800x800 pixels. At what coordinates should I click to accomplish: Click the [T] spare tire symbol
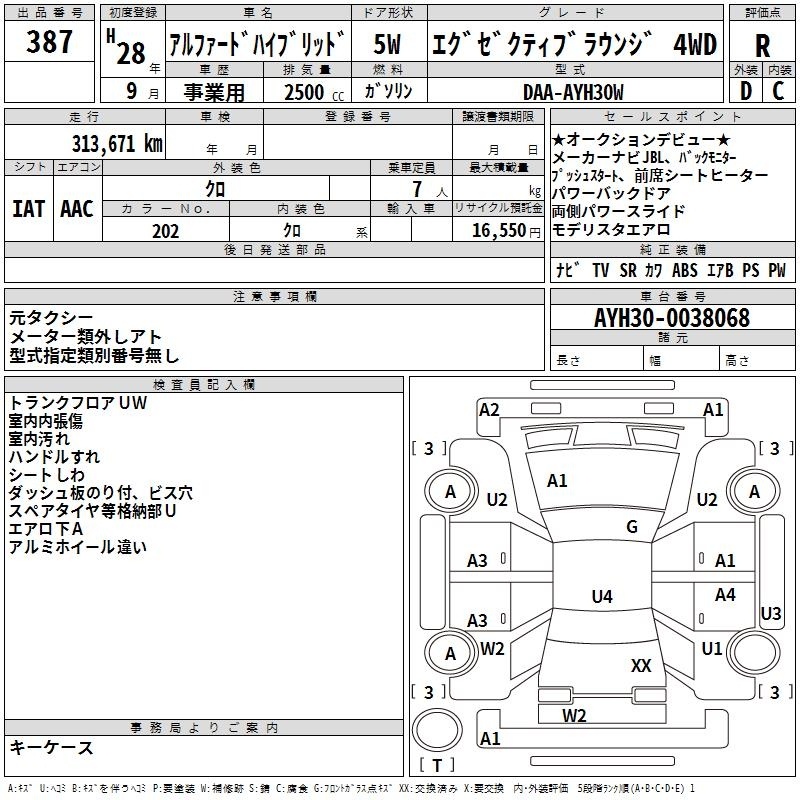pos(437,766)
